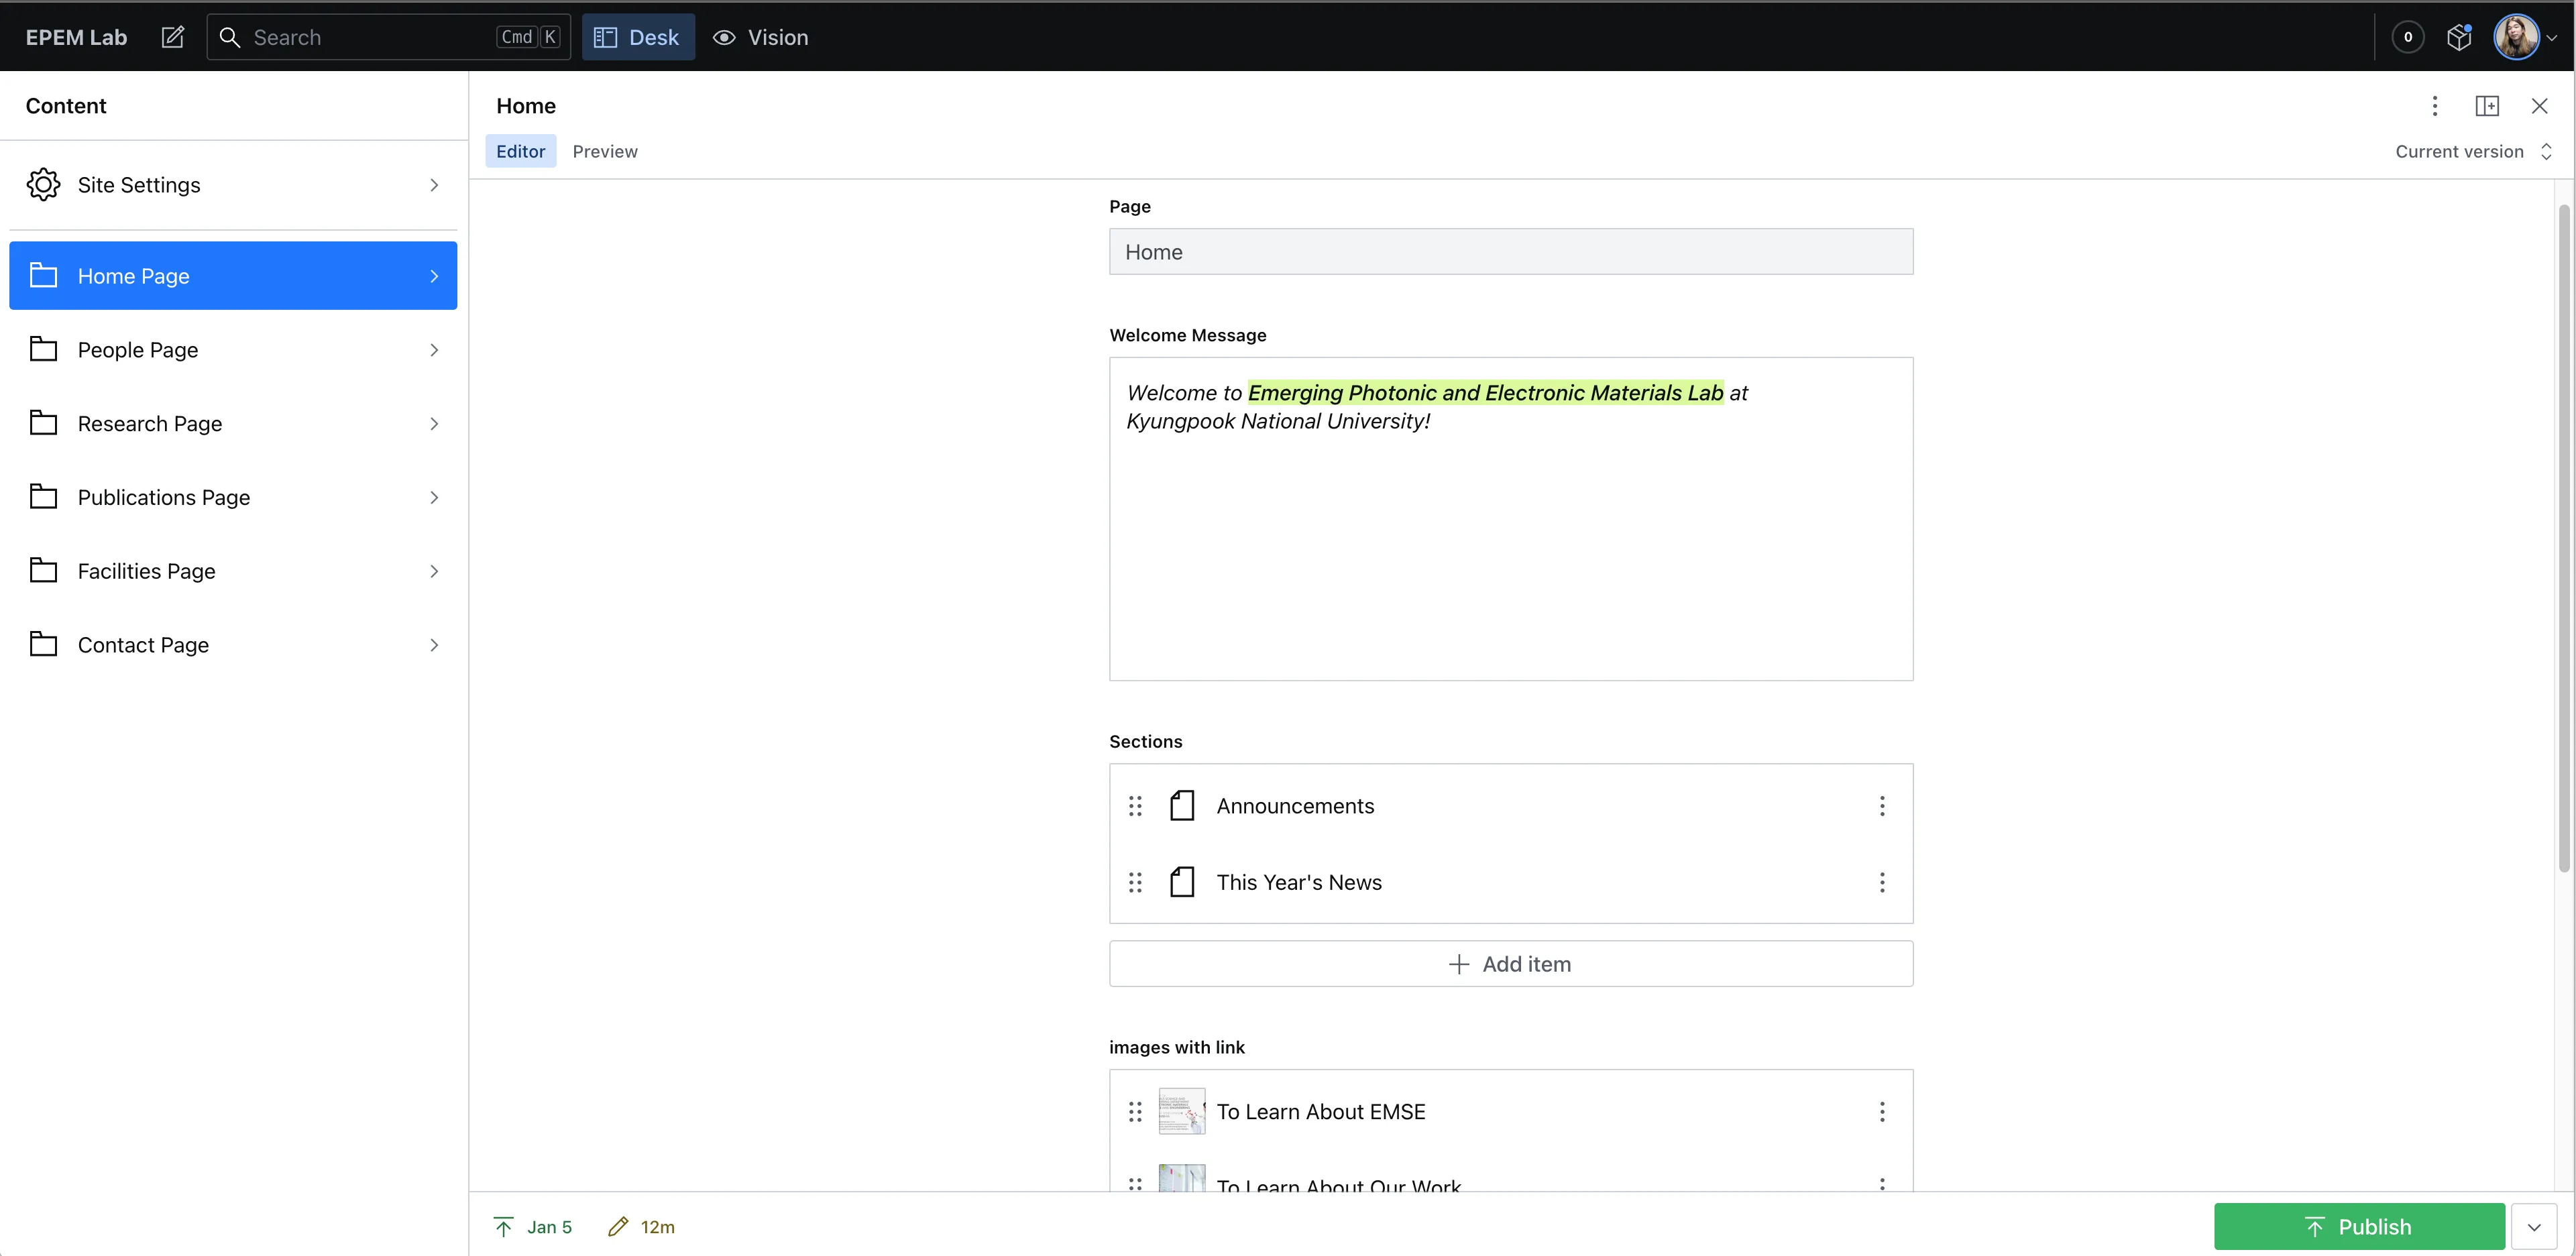Open user avatar account menu
2576x1256 pixels.
(x=2518, y=37)
